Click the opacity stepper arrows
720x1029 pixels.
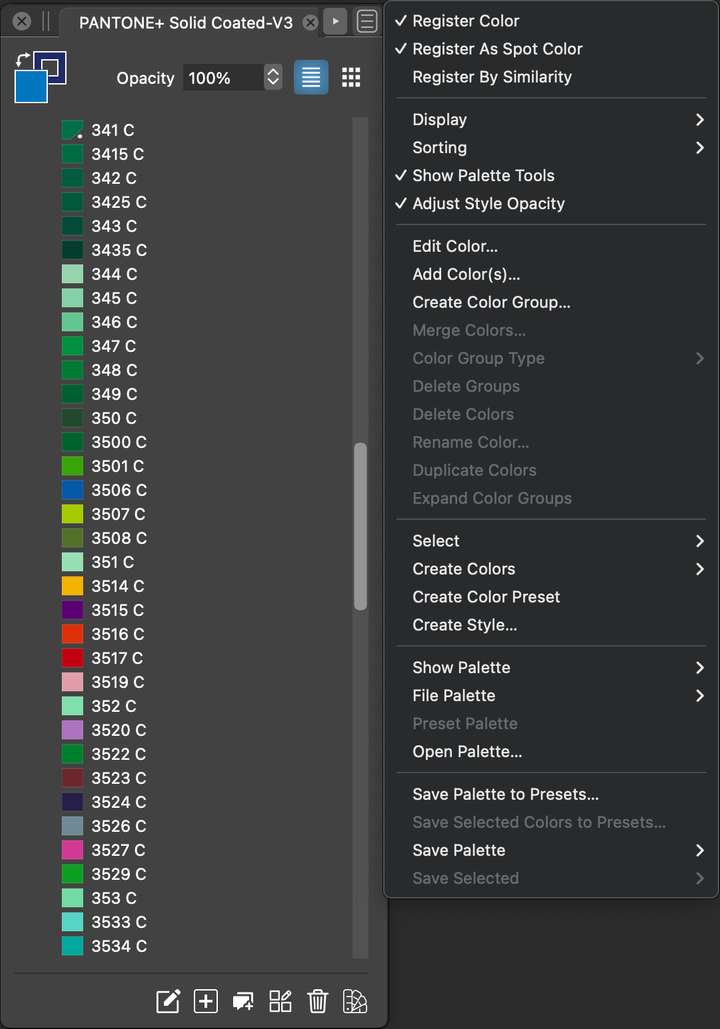point(273,77)
